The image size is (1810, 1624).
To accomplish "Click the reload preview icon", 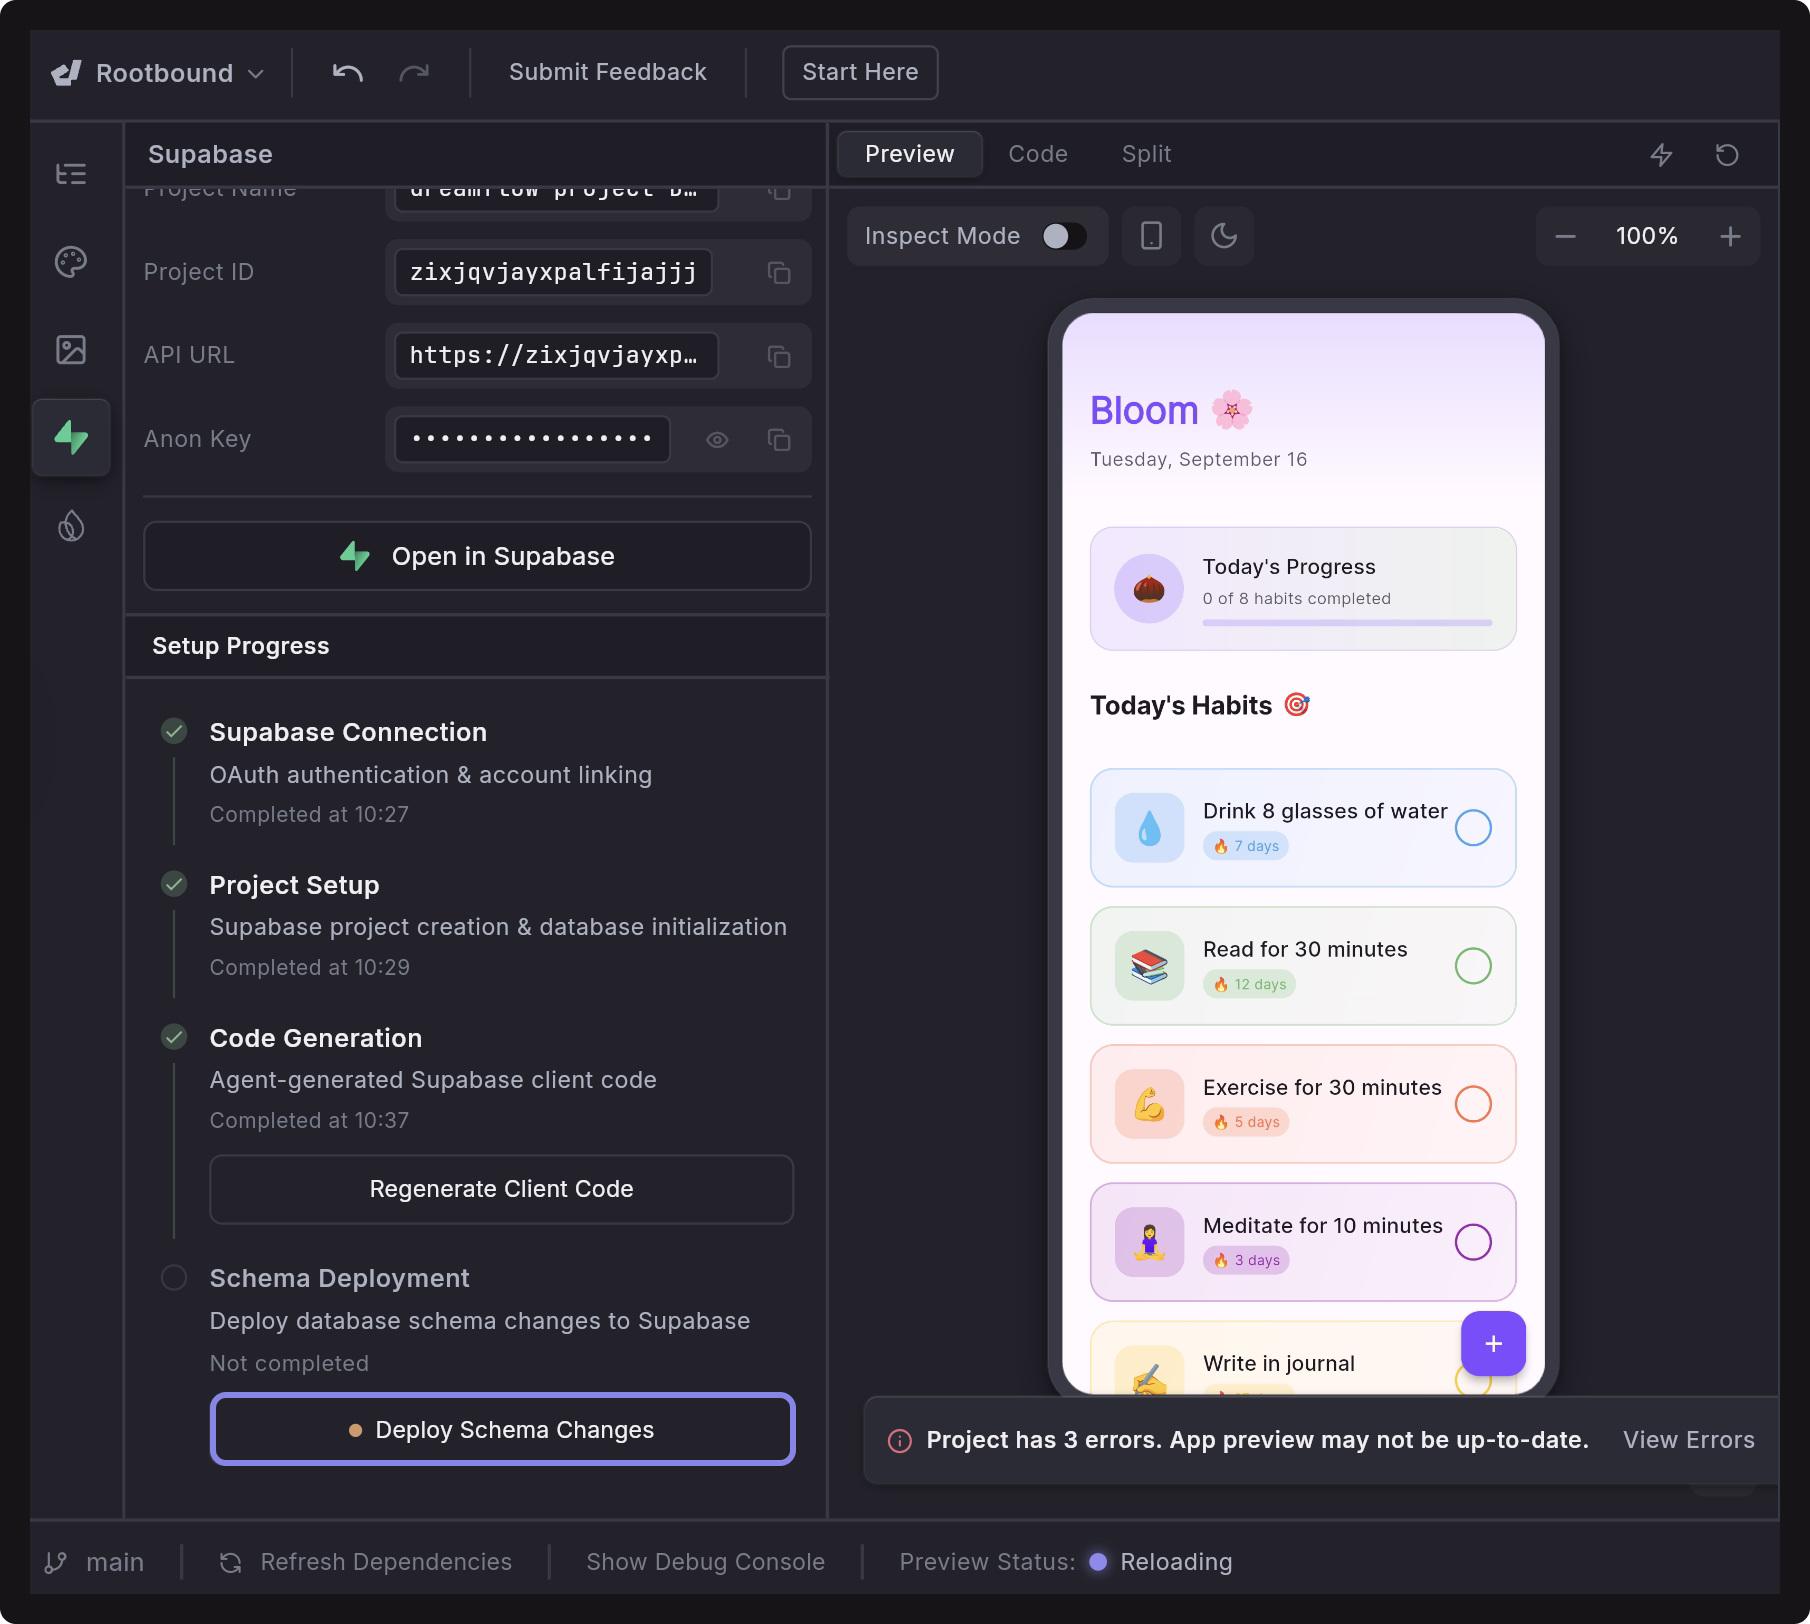I will pos(1727,155).
